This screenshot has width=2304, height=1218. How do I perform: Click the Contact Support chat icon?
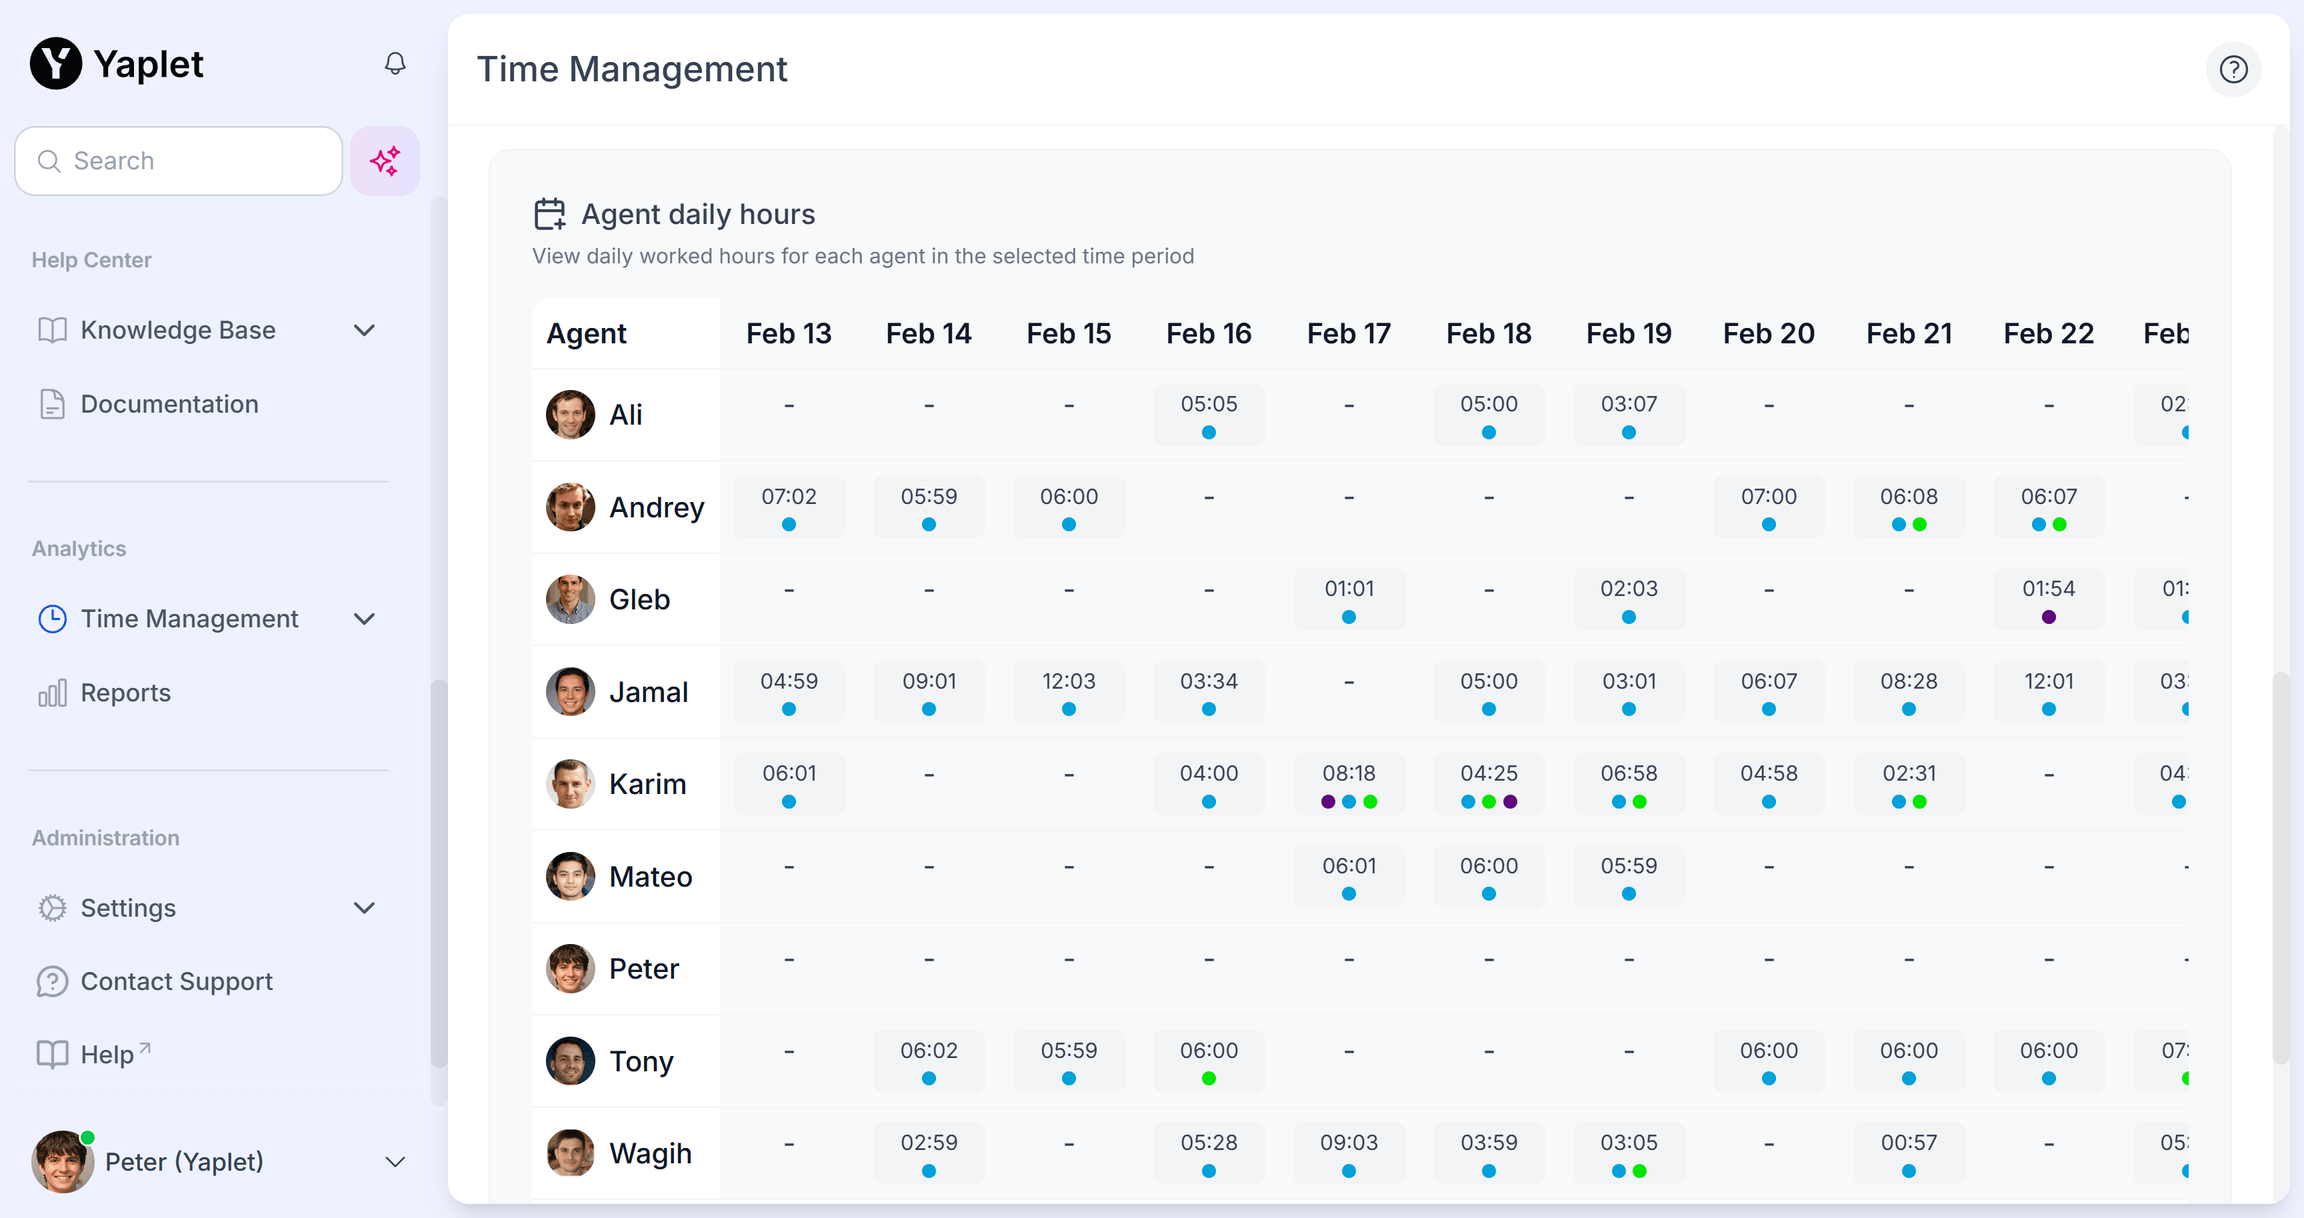point(52,981)
